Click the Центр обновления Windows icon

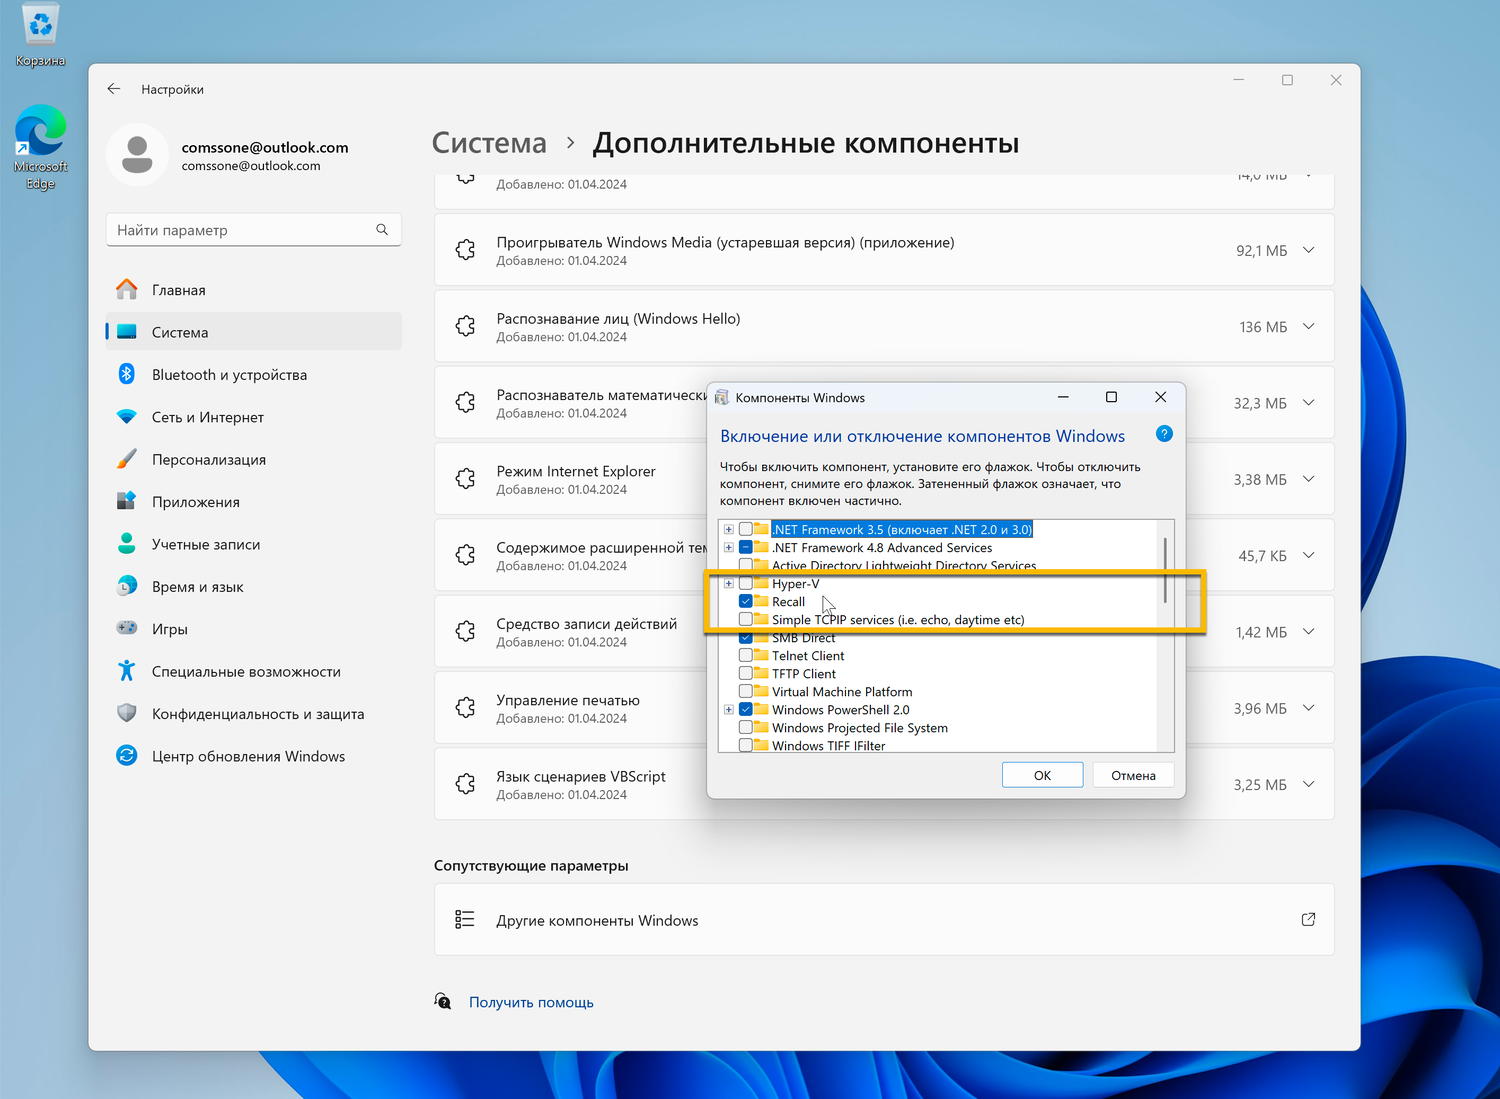(127, 756)
